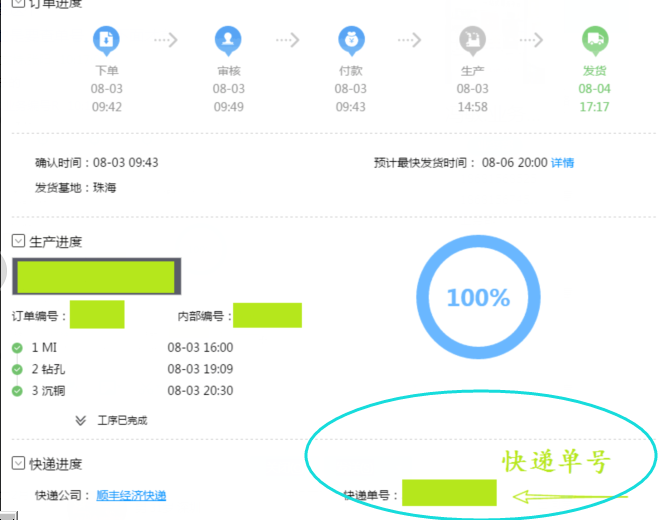Click green check icon beside 2 钻孔

tap(17, 369)
